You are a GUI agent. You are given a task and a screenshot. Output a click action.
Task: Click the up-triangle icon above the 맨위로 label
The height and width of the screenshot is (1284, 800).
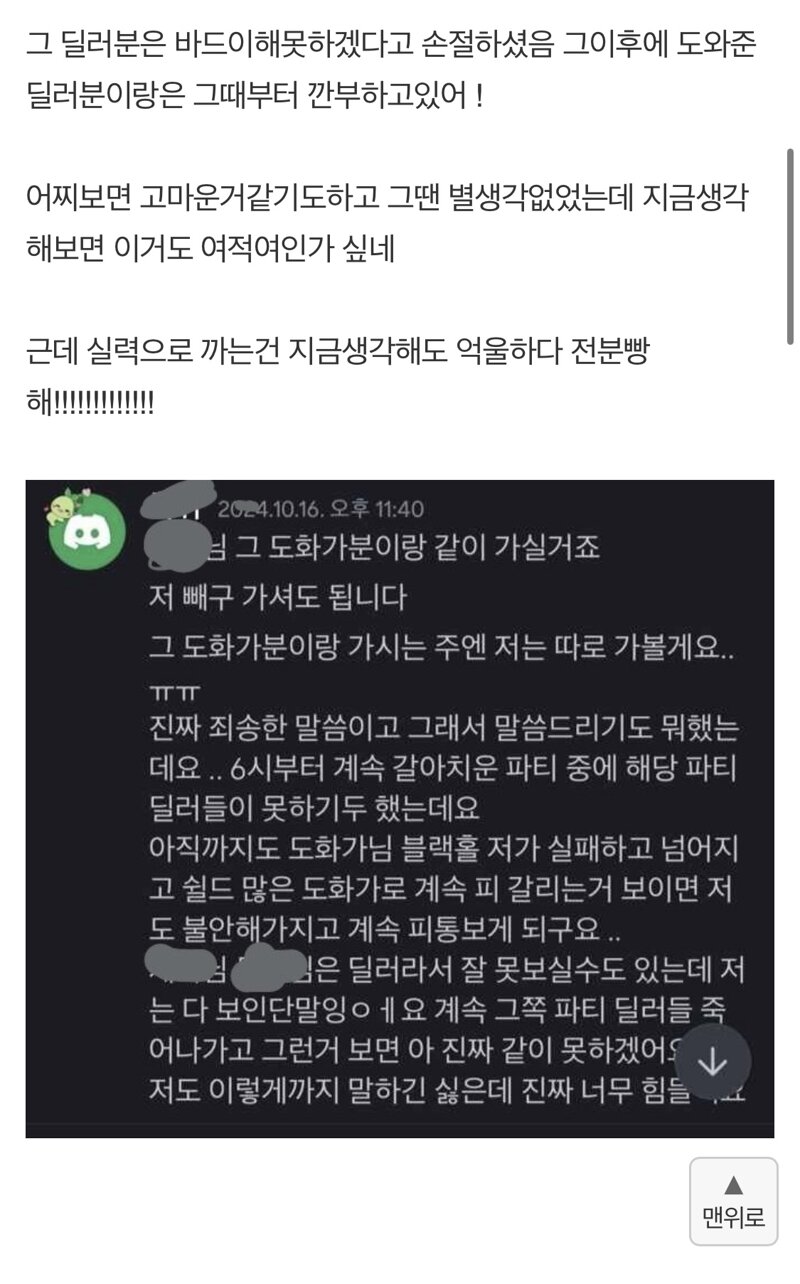point(733,1185)
